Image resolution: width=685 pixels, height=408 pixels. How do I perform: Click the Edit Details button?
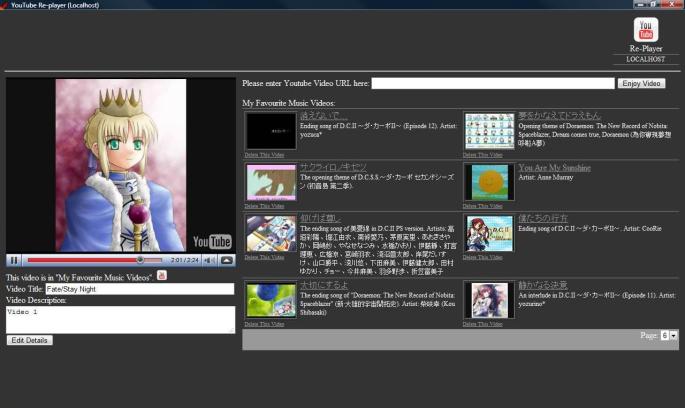click(30, 340)
